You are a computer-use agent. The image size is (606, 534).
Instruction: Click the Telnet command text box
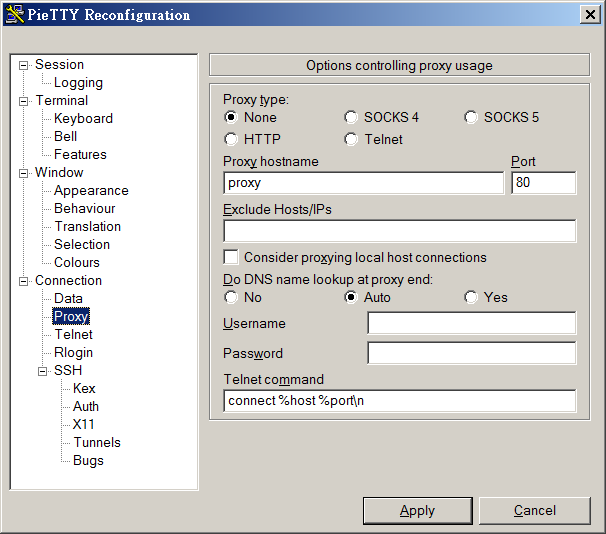tap(400, 401)
